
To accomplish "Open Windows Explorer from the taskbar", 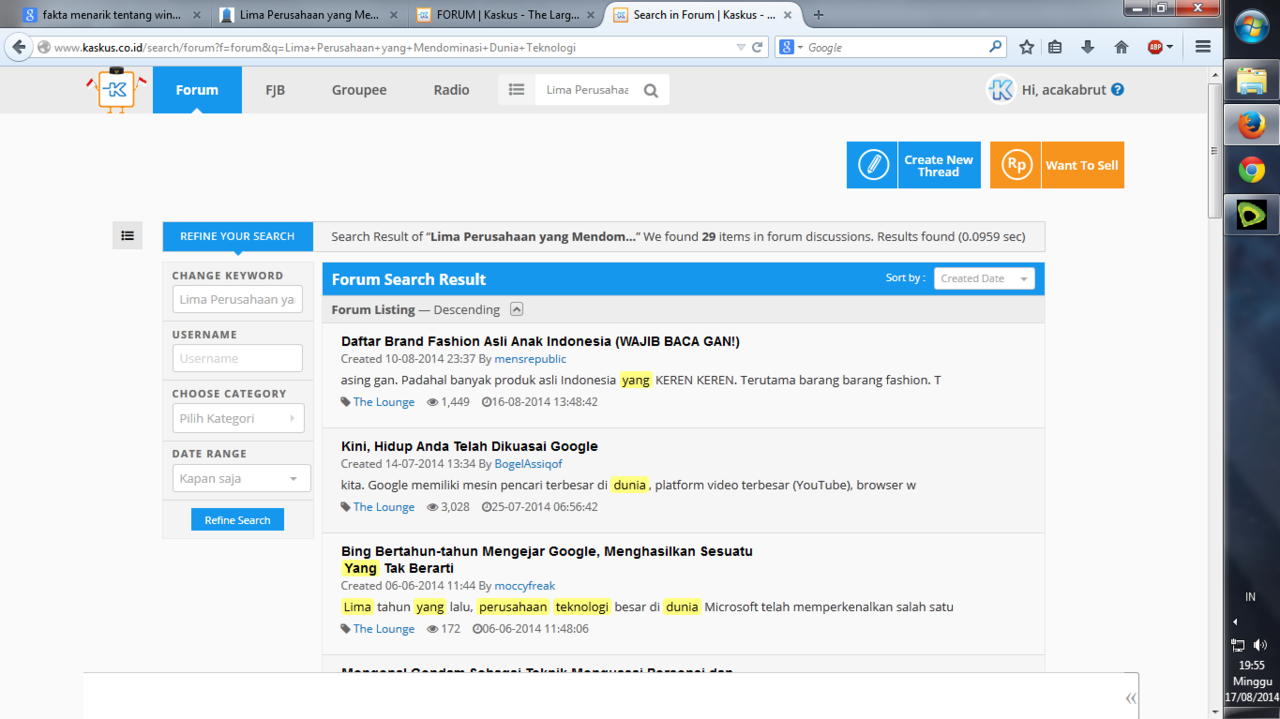I will (x=1251, y=80).
